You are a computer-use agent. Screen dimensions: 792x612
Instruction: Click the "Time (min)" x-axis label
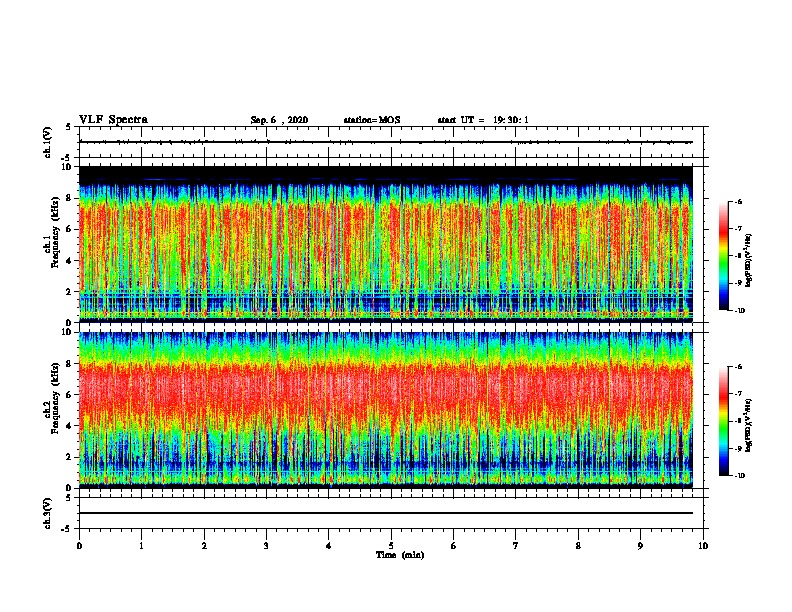[400, 555]
